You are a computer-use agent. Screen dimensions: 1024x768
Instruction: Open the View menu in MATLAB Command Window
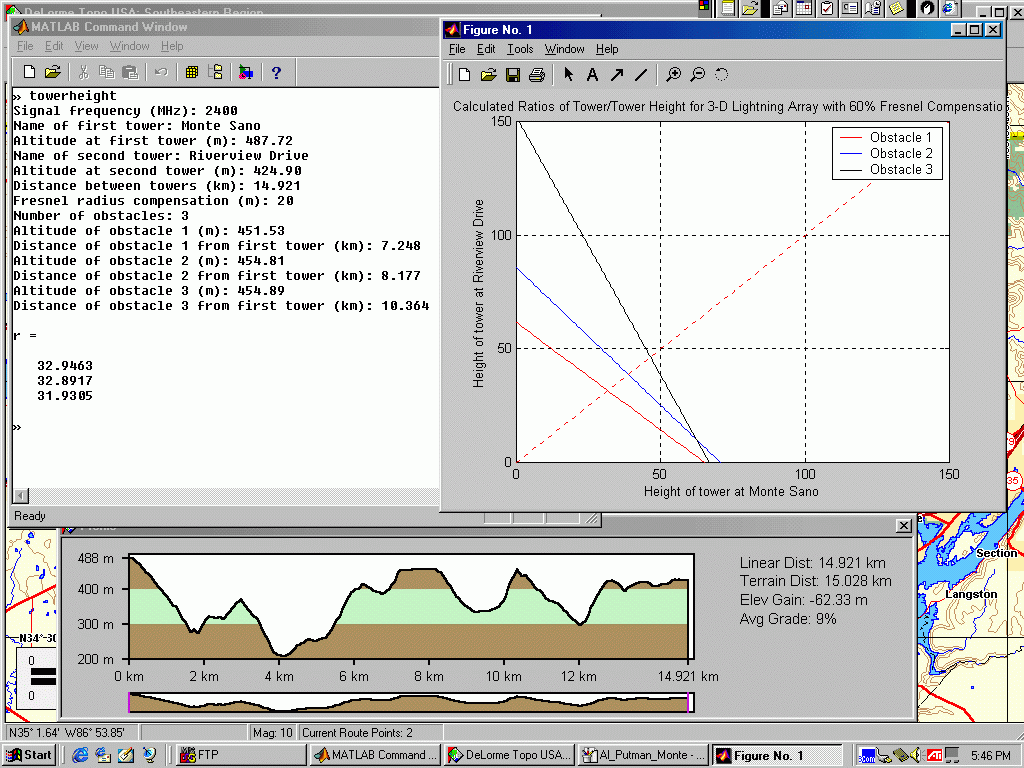[x=86, y=46]
